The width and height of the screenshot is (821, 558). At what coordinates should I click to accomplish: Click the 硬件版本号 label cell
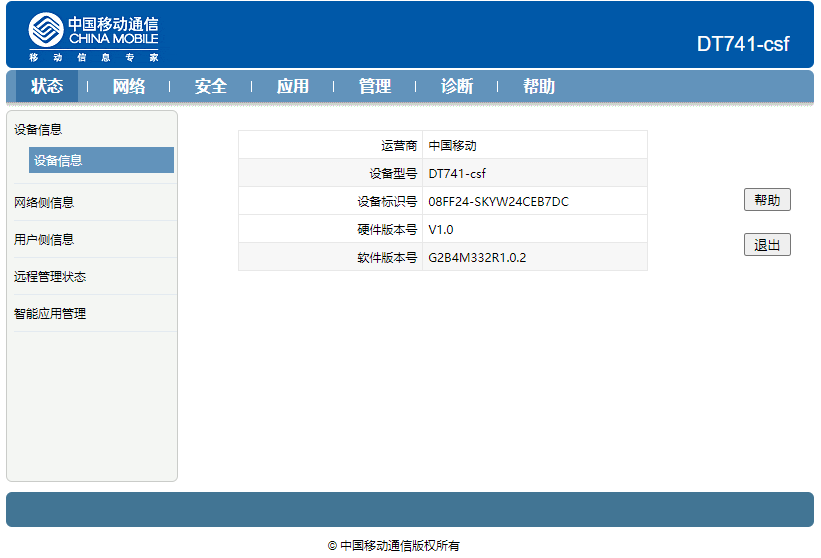(x=330, y=229)
